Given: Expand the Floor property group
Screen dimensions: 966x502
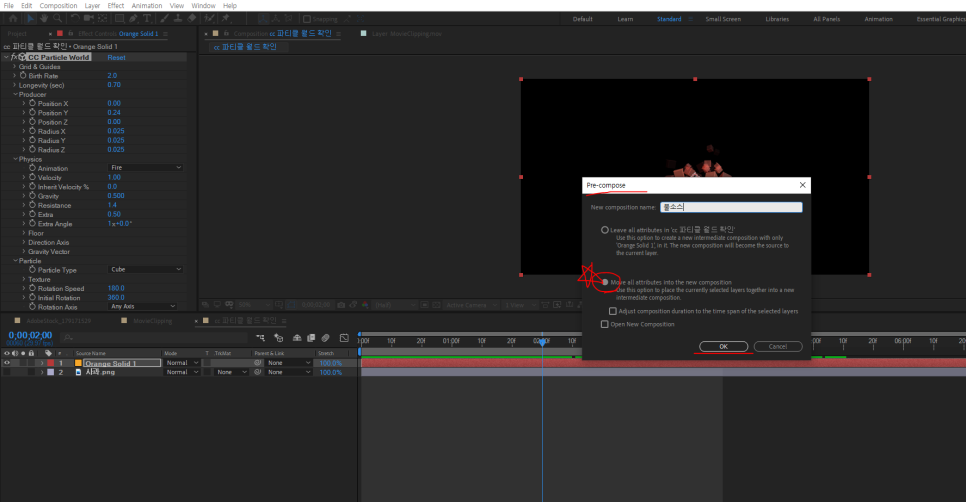Looking at the screenshot, I should coord(24,233).
